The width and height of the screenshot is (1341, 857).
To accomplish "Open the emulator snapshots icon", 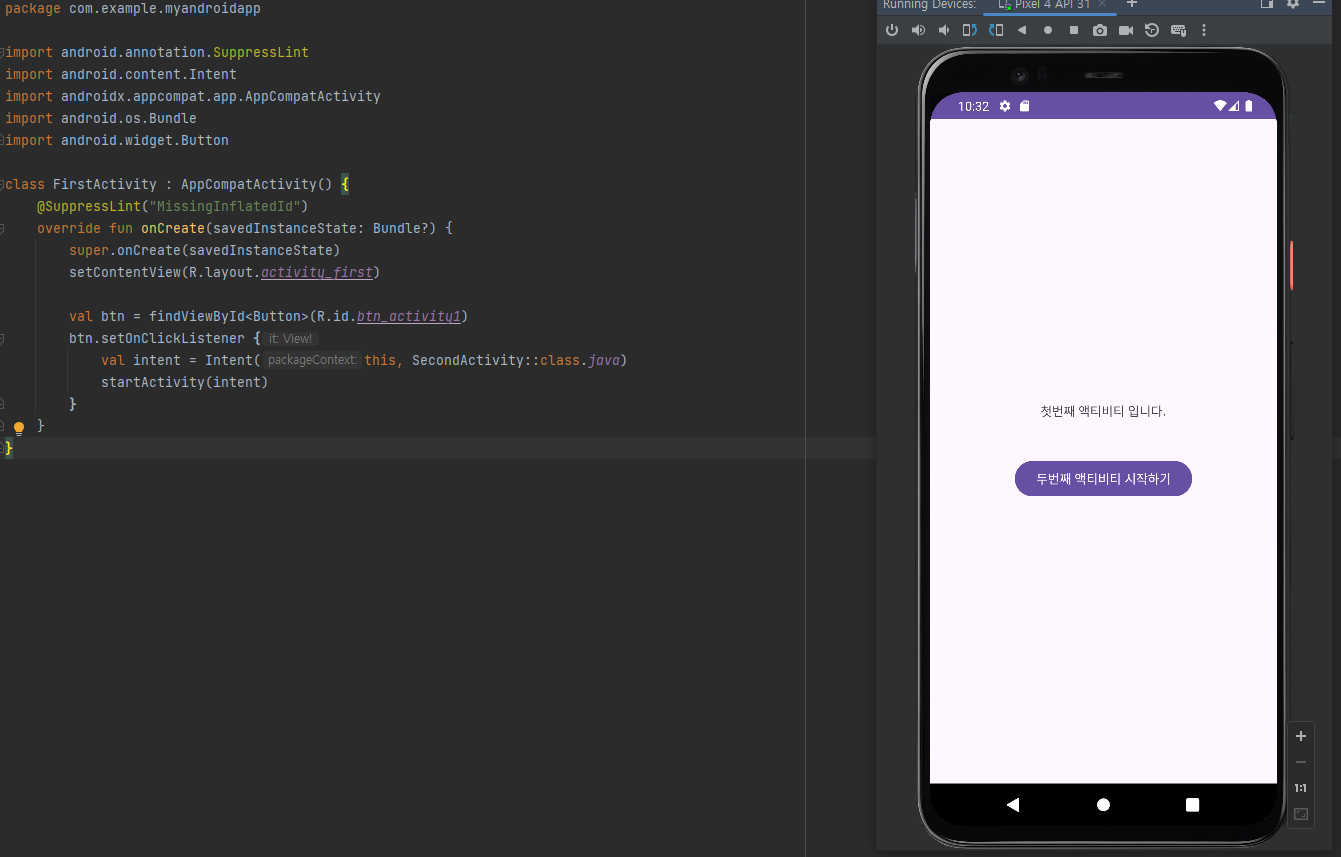I will [x=1152, y=30].
